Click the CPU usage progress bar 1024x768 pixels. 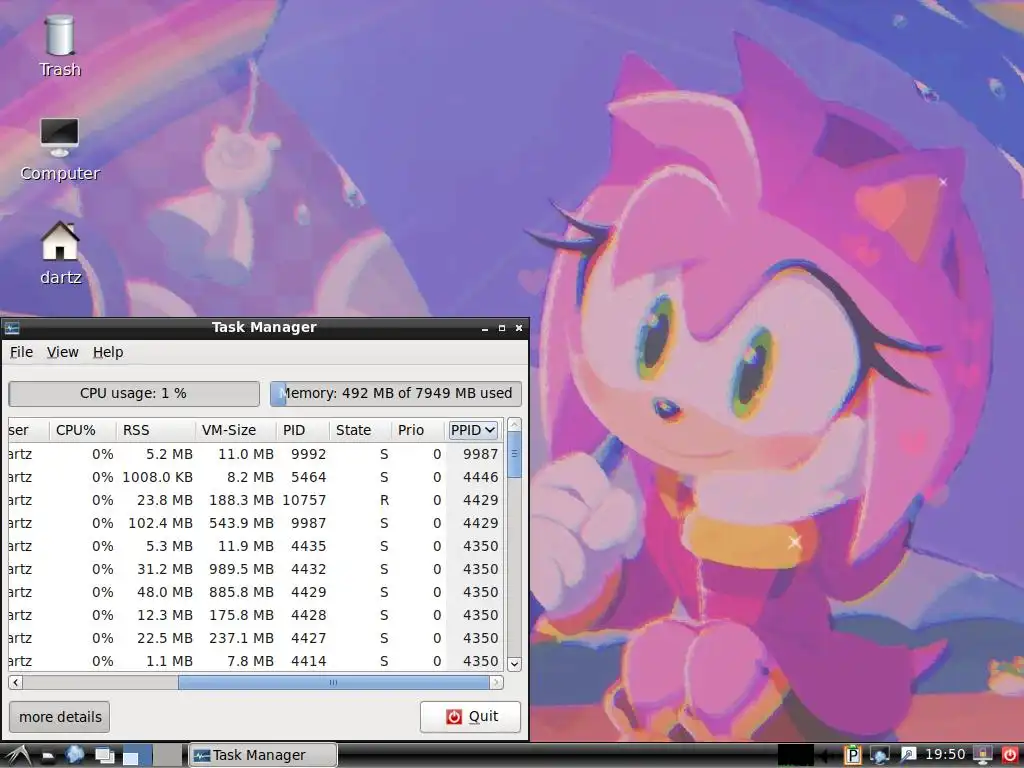tap(134, 394)
